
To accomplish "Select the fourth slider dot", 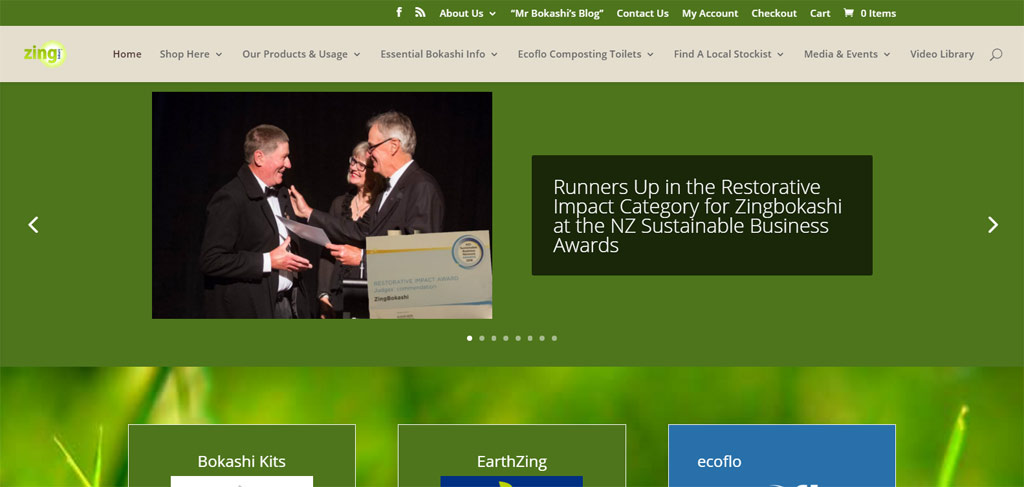I will click(x=506, y=338).
